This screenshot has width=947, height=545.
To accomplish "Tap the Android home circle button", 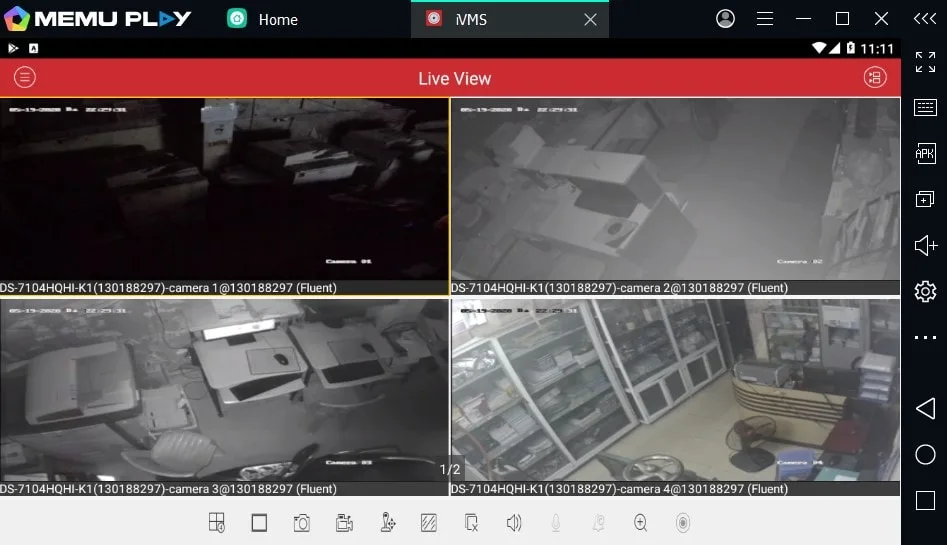I will (925, 454).
